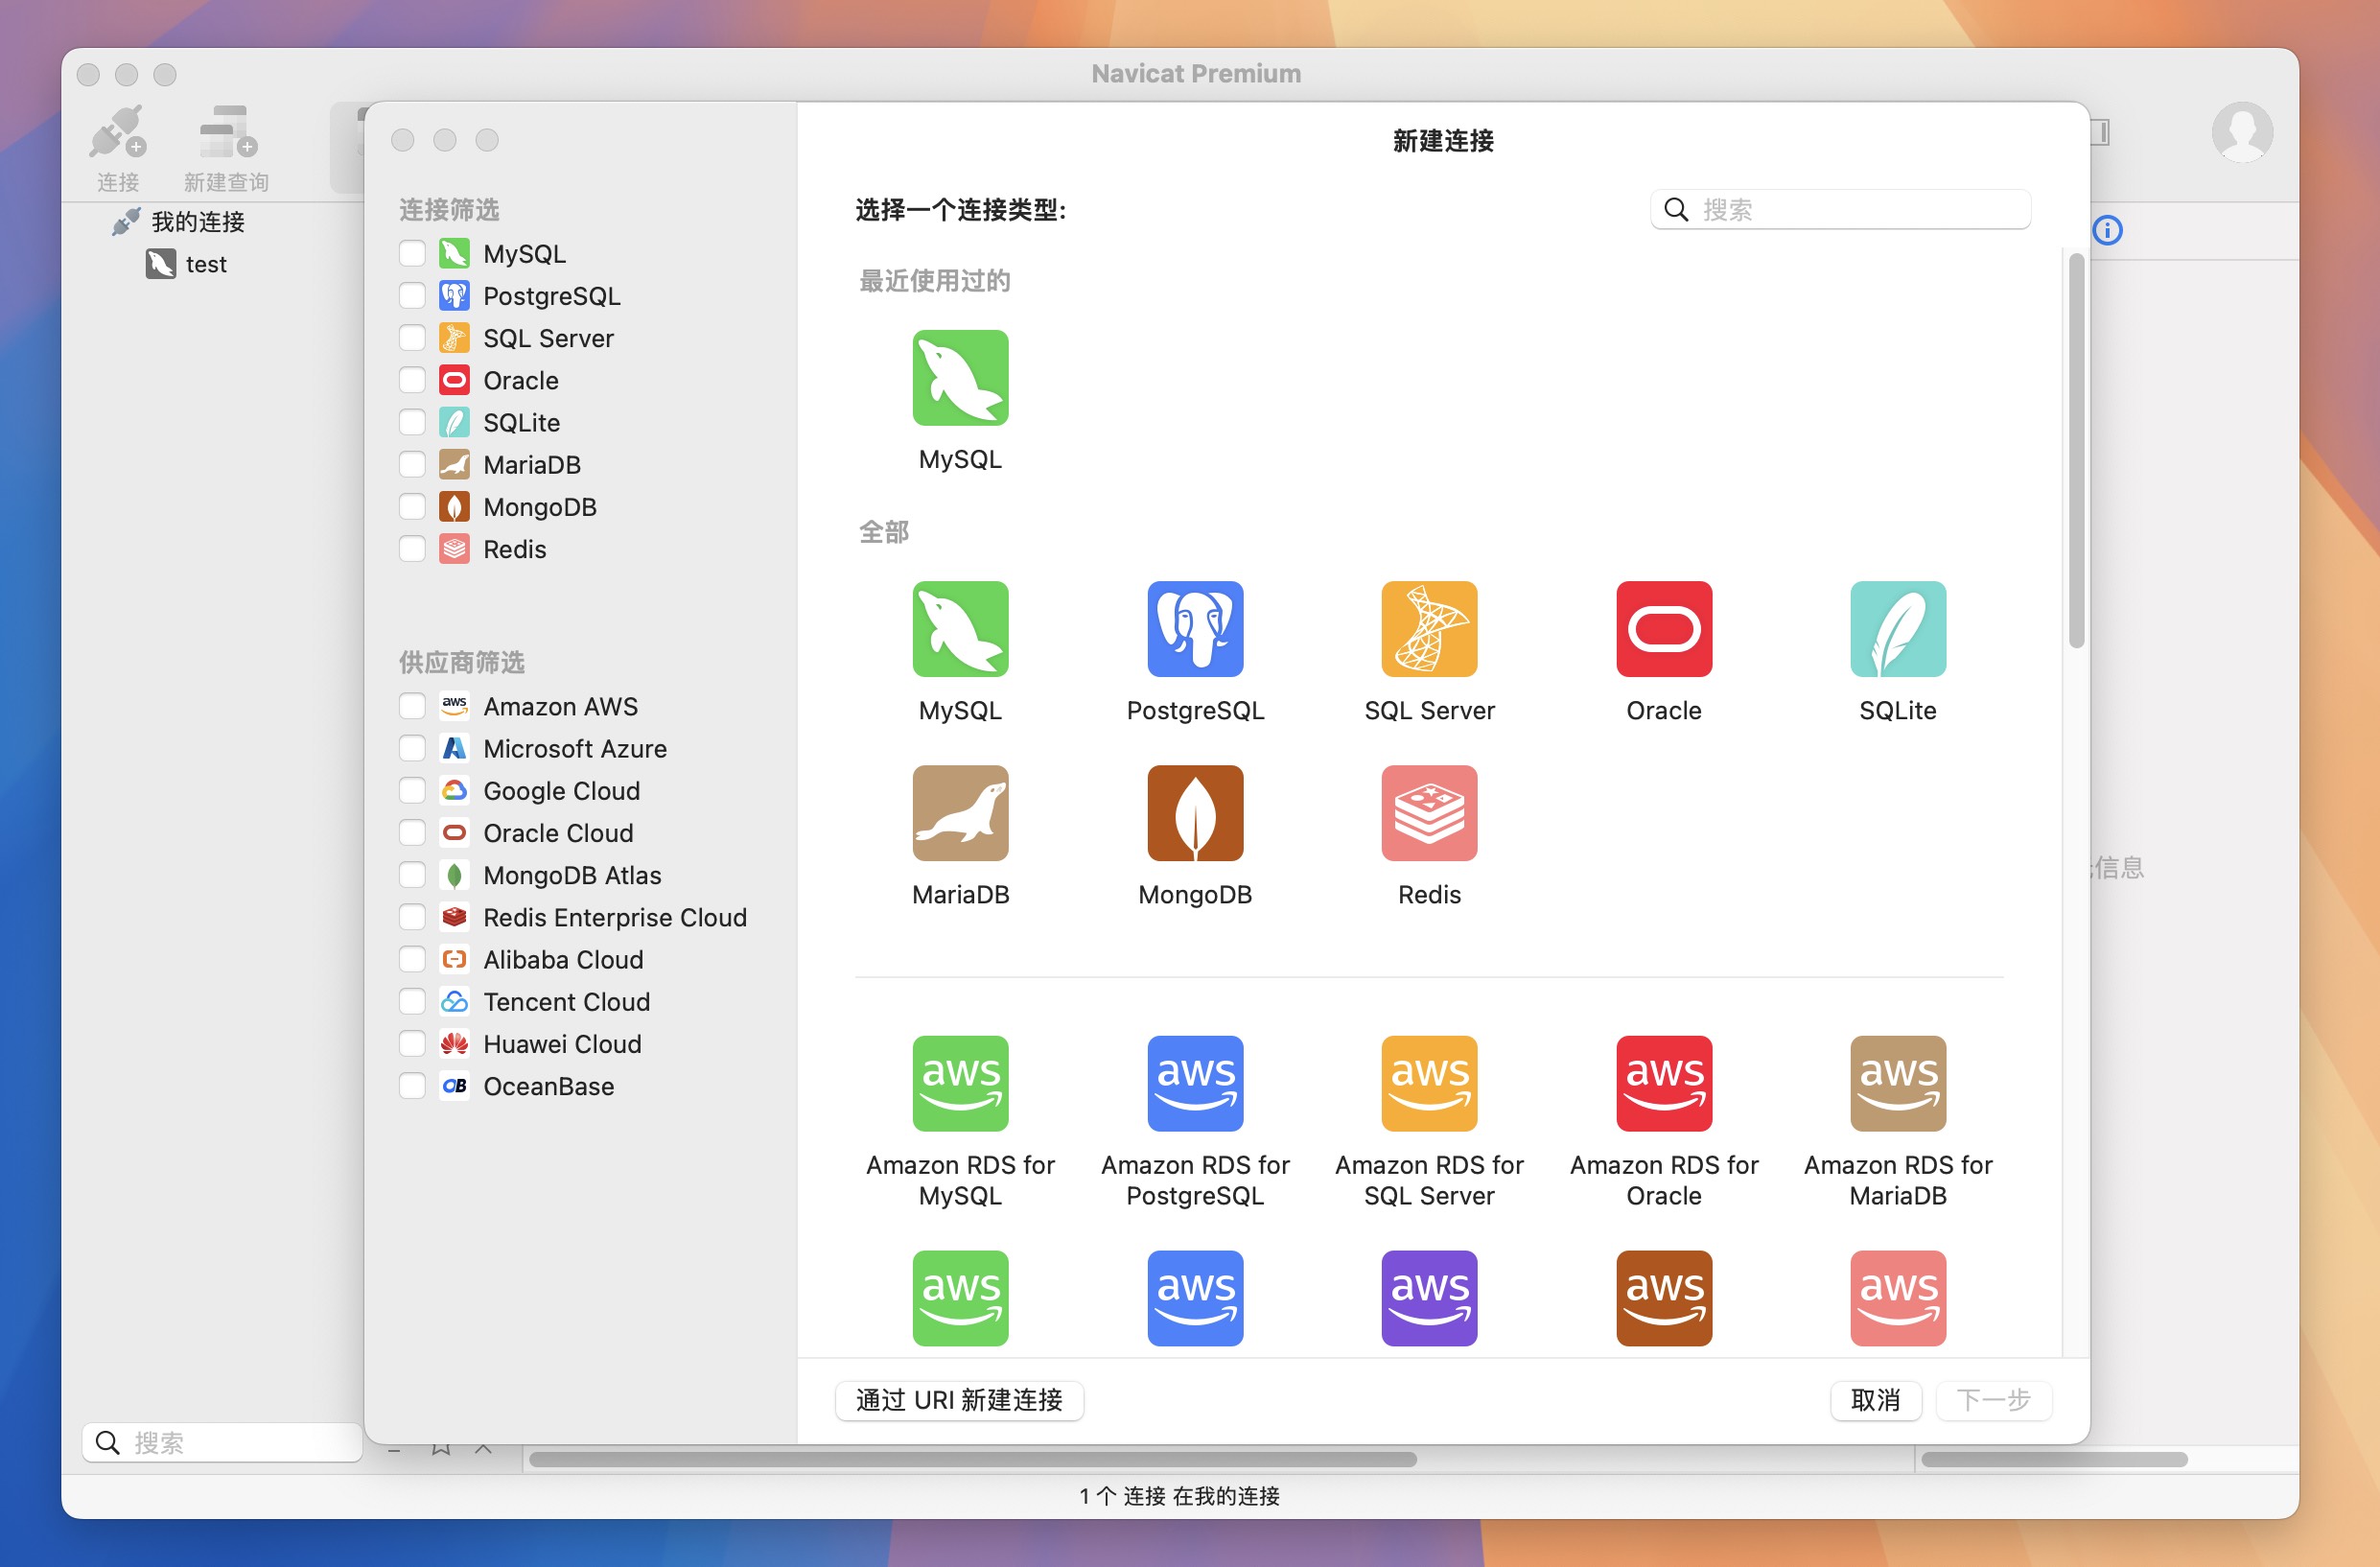The image size is (2380, 1567).
Task: Click the 取消 button
Action: (x=1875, y=1400)
